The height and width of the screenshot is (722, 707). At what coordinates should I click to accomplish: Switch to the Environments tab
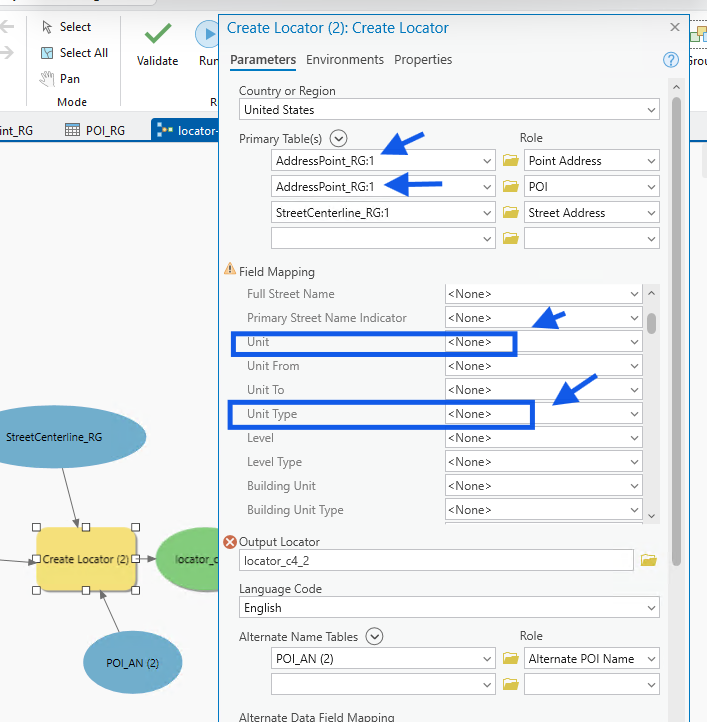(x=345, y=60)
